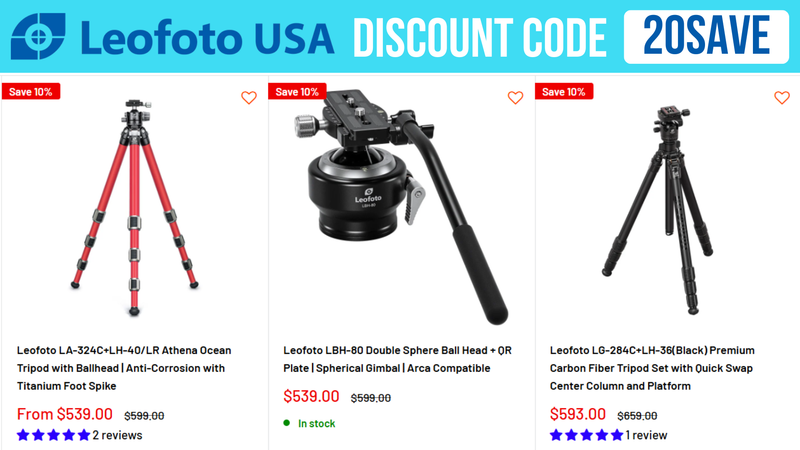Open Leofoto LBH-80 Double Sphere Ball Head link
Image resolution: width=800 pixels, height=450 pixels.
tap(397, 359)
